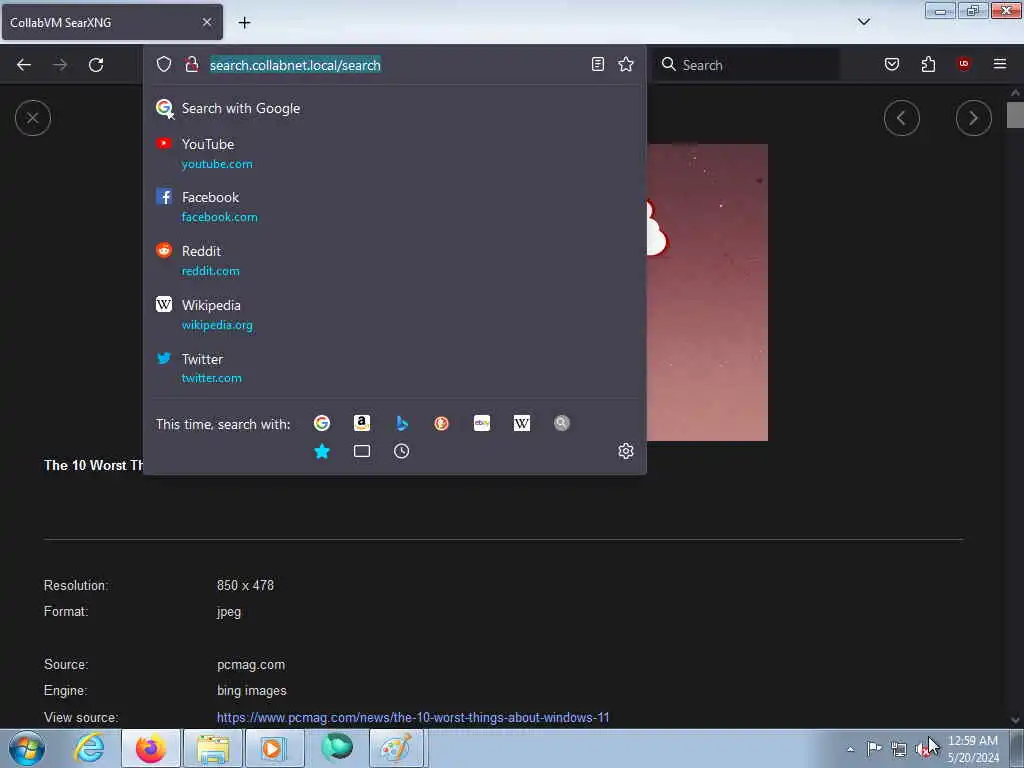Search this time with DuckDuckGo icon
1024x768 pixels.
441,423
